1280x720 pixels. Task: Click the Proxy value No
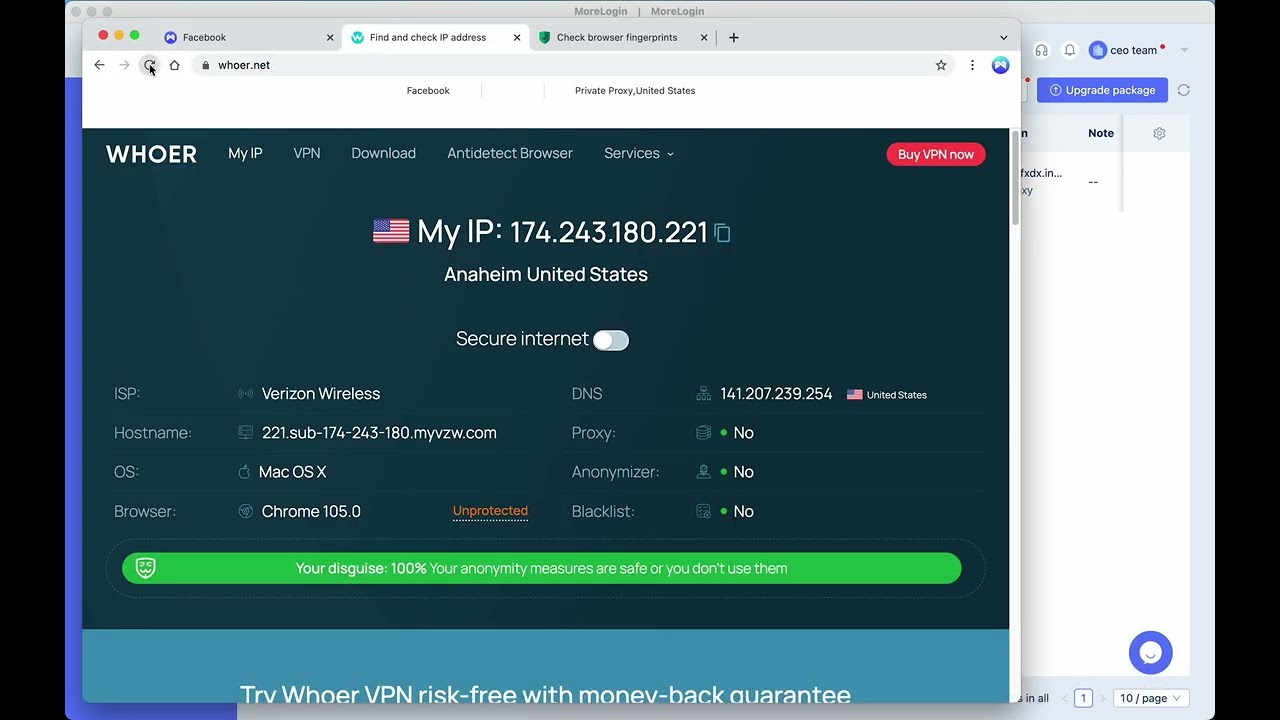tap(743, 433)
